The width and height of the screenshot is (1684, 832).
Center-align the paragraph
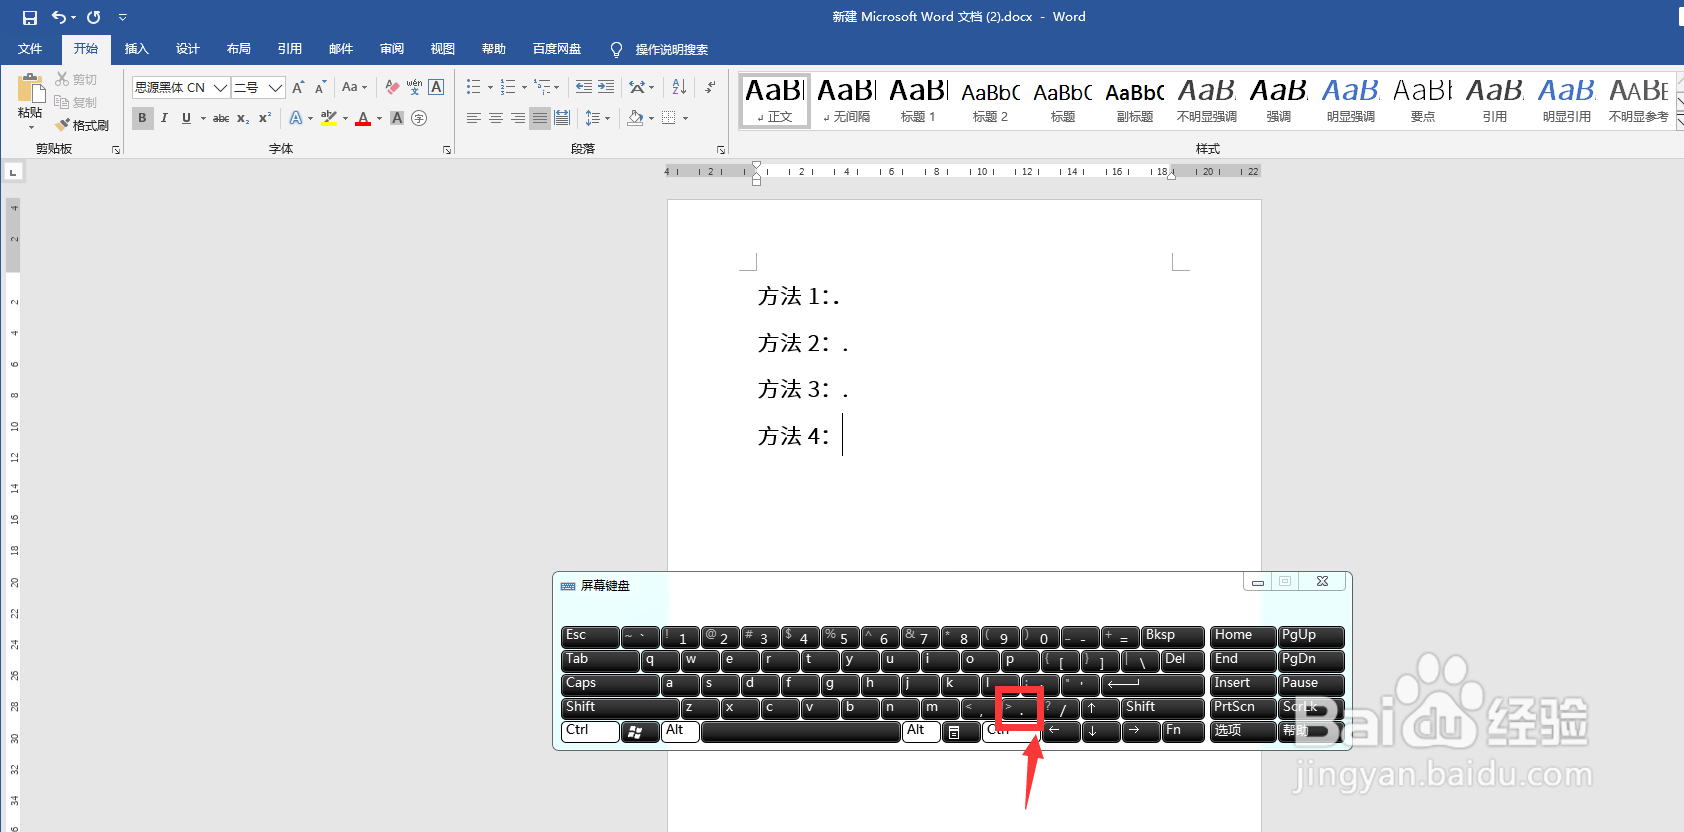pos(496,118)
